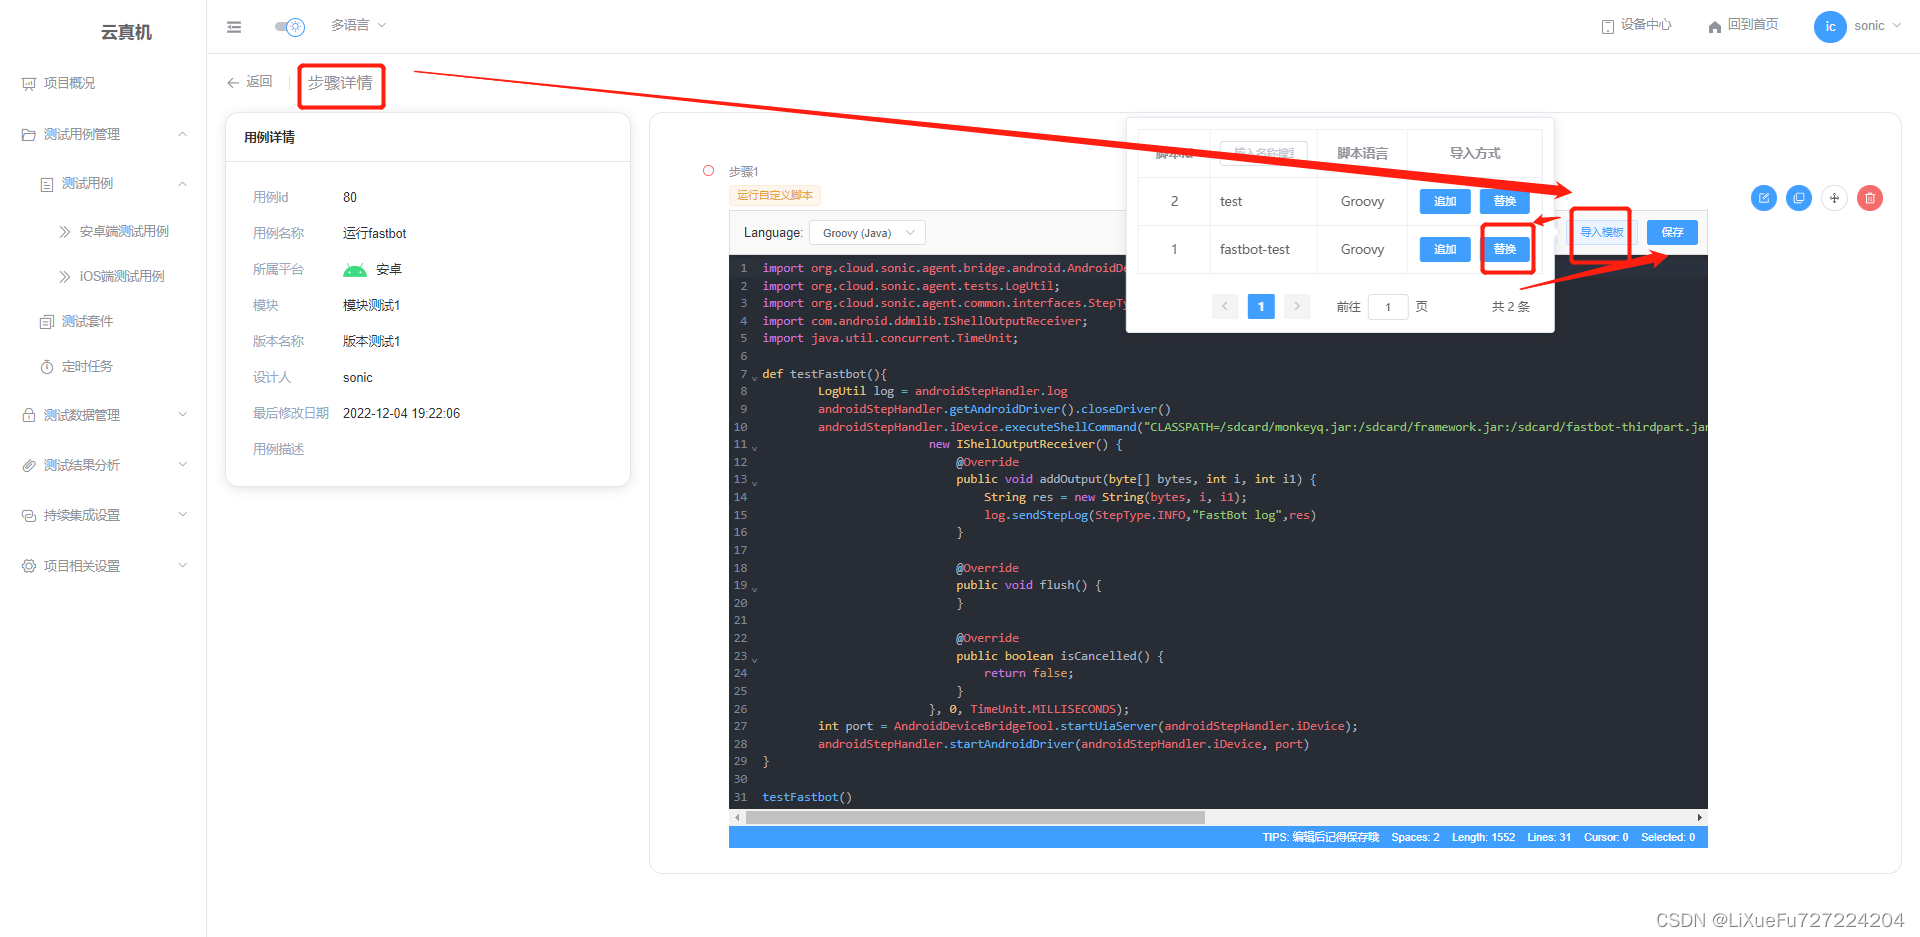Viewport: 1920px width, 937px height.
Task: Expand the 测试结果分析 sidebar group
Action: click(x=103, y=465)
